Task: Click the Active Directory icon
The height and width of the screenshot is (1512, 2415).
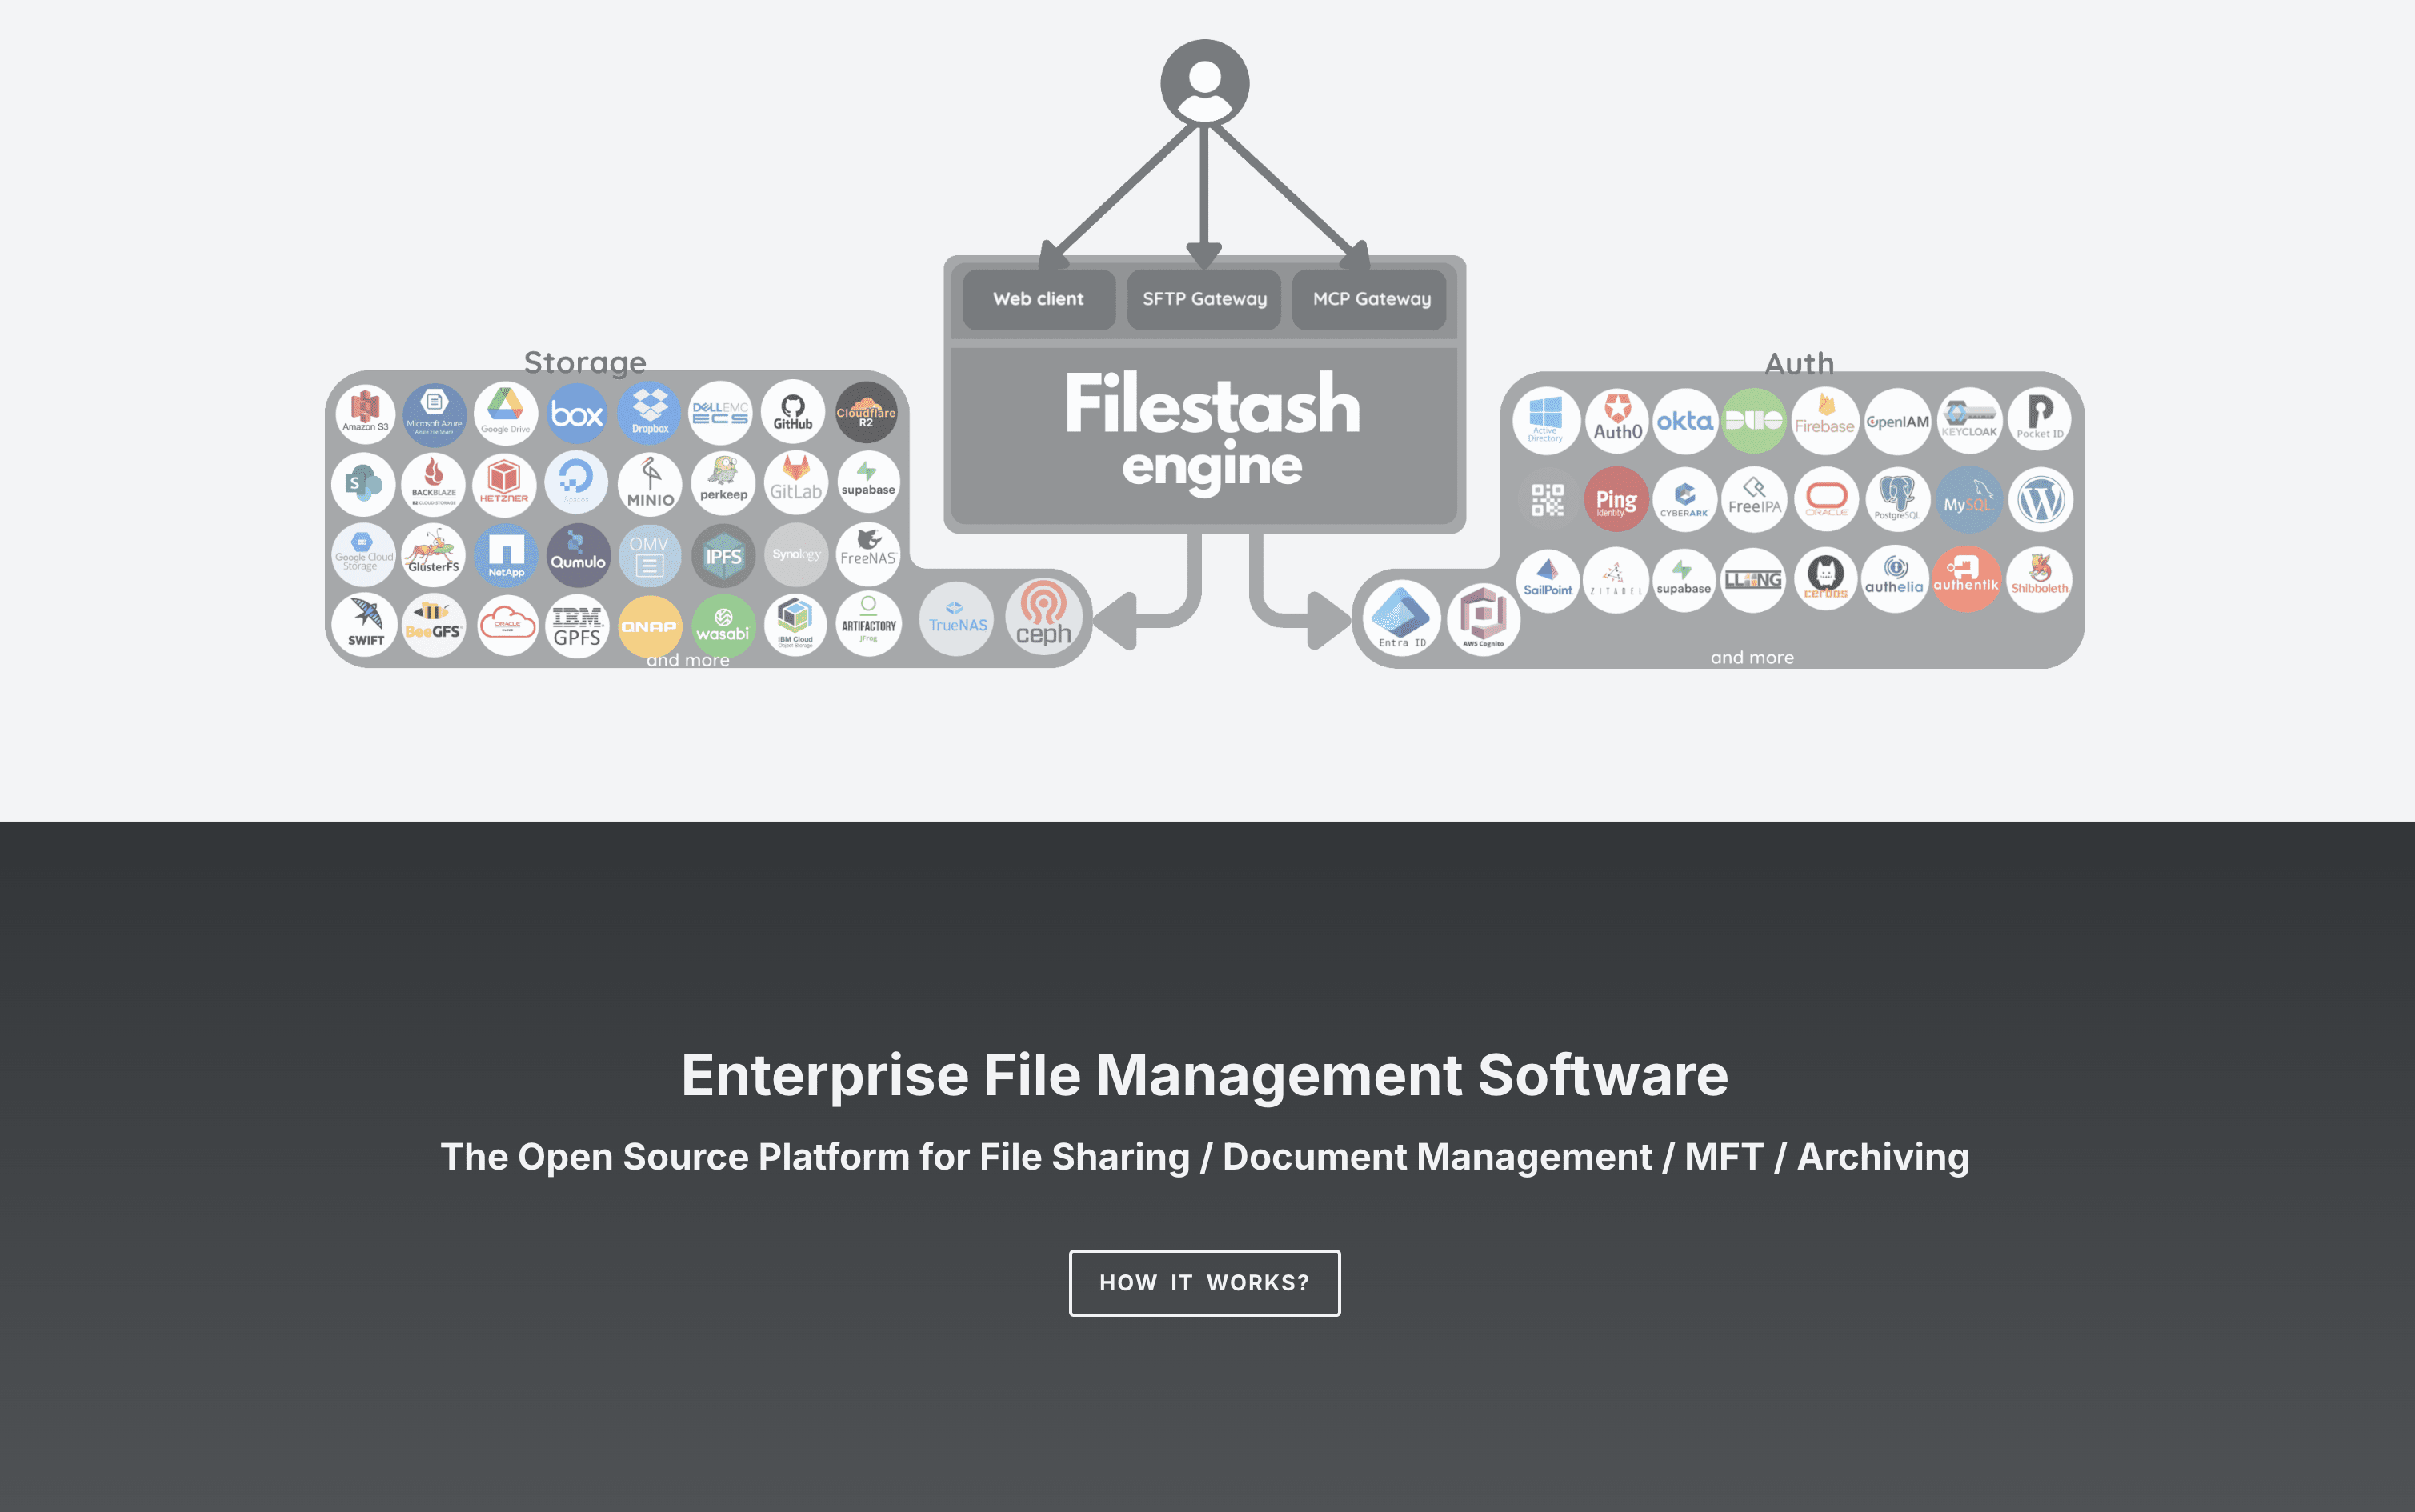Action: (x=1546, y=421)
